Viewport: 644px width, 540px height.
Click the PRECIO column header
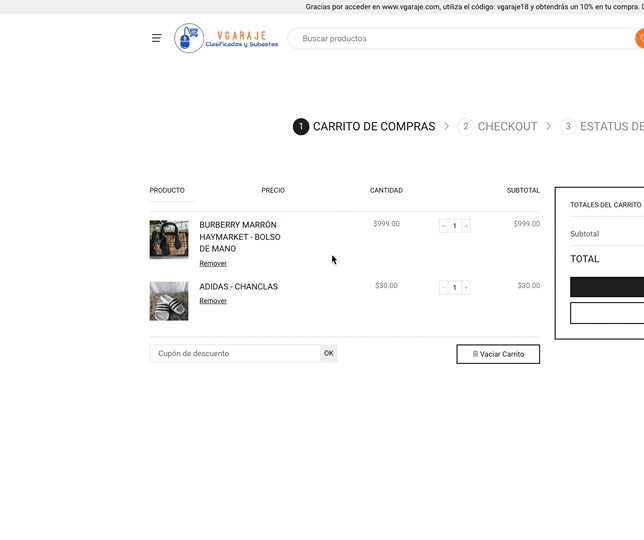(273, 191)
